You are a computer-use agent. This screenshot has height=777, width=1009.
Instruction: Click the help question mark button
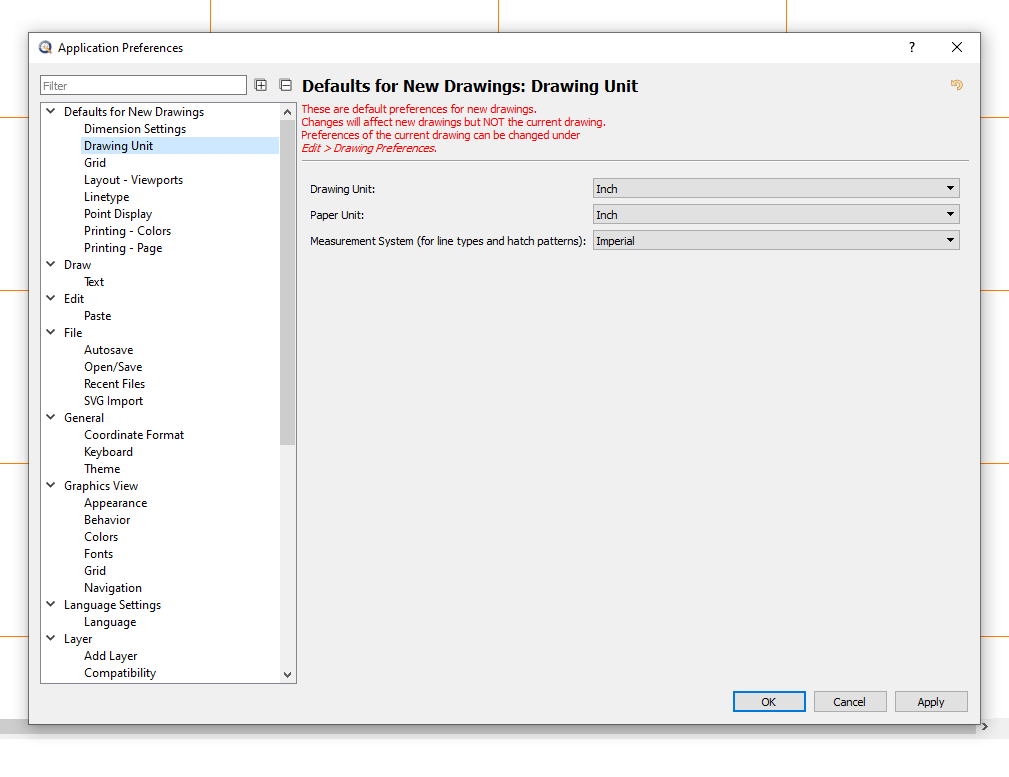[x=911, y=48]
